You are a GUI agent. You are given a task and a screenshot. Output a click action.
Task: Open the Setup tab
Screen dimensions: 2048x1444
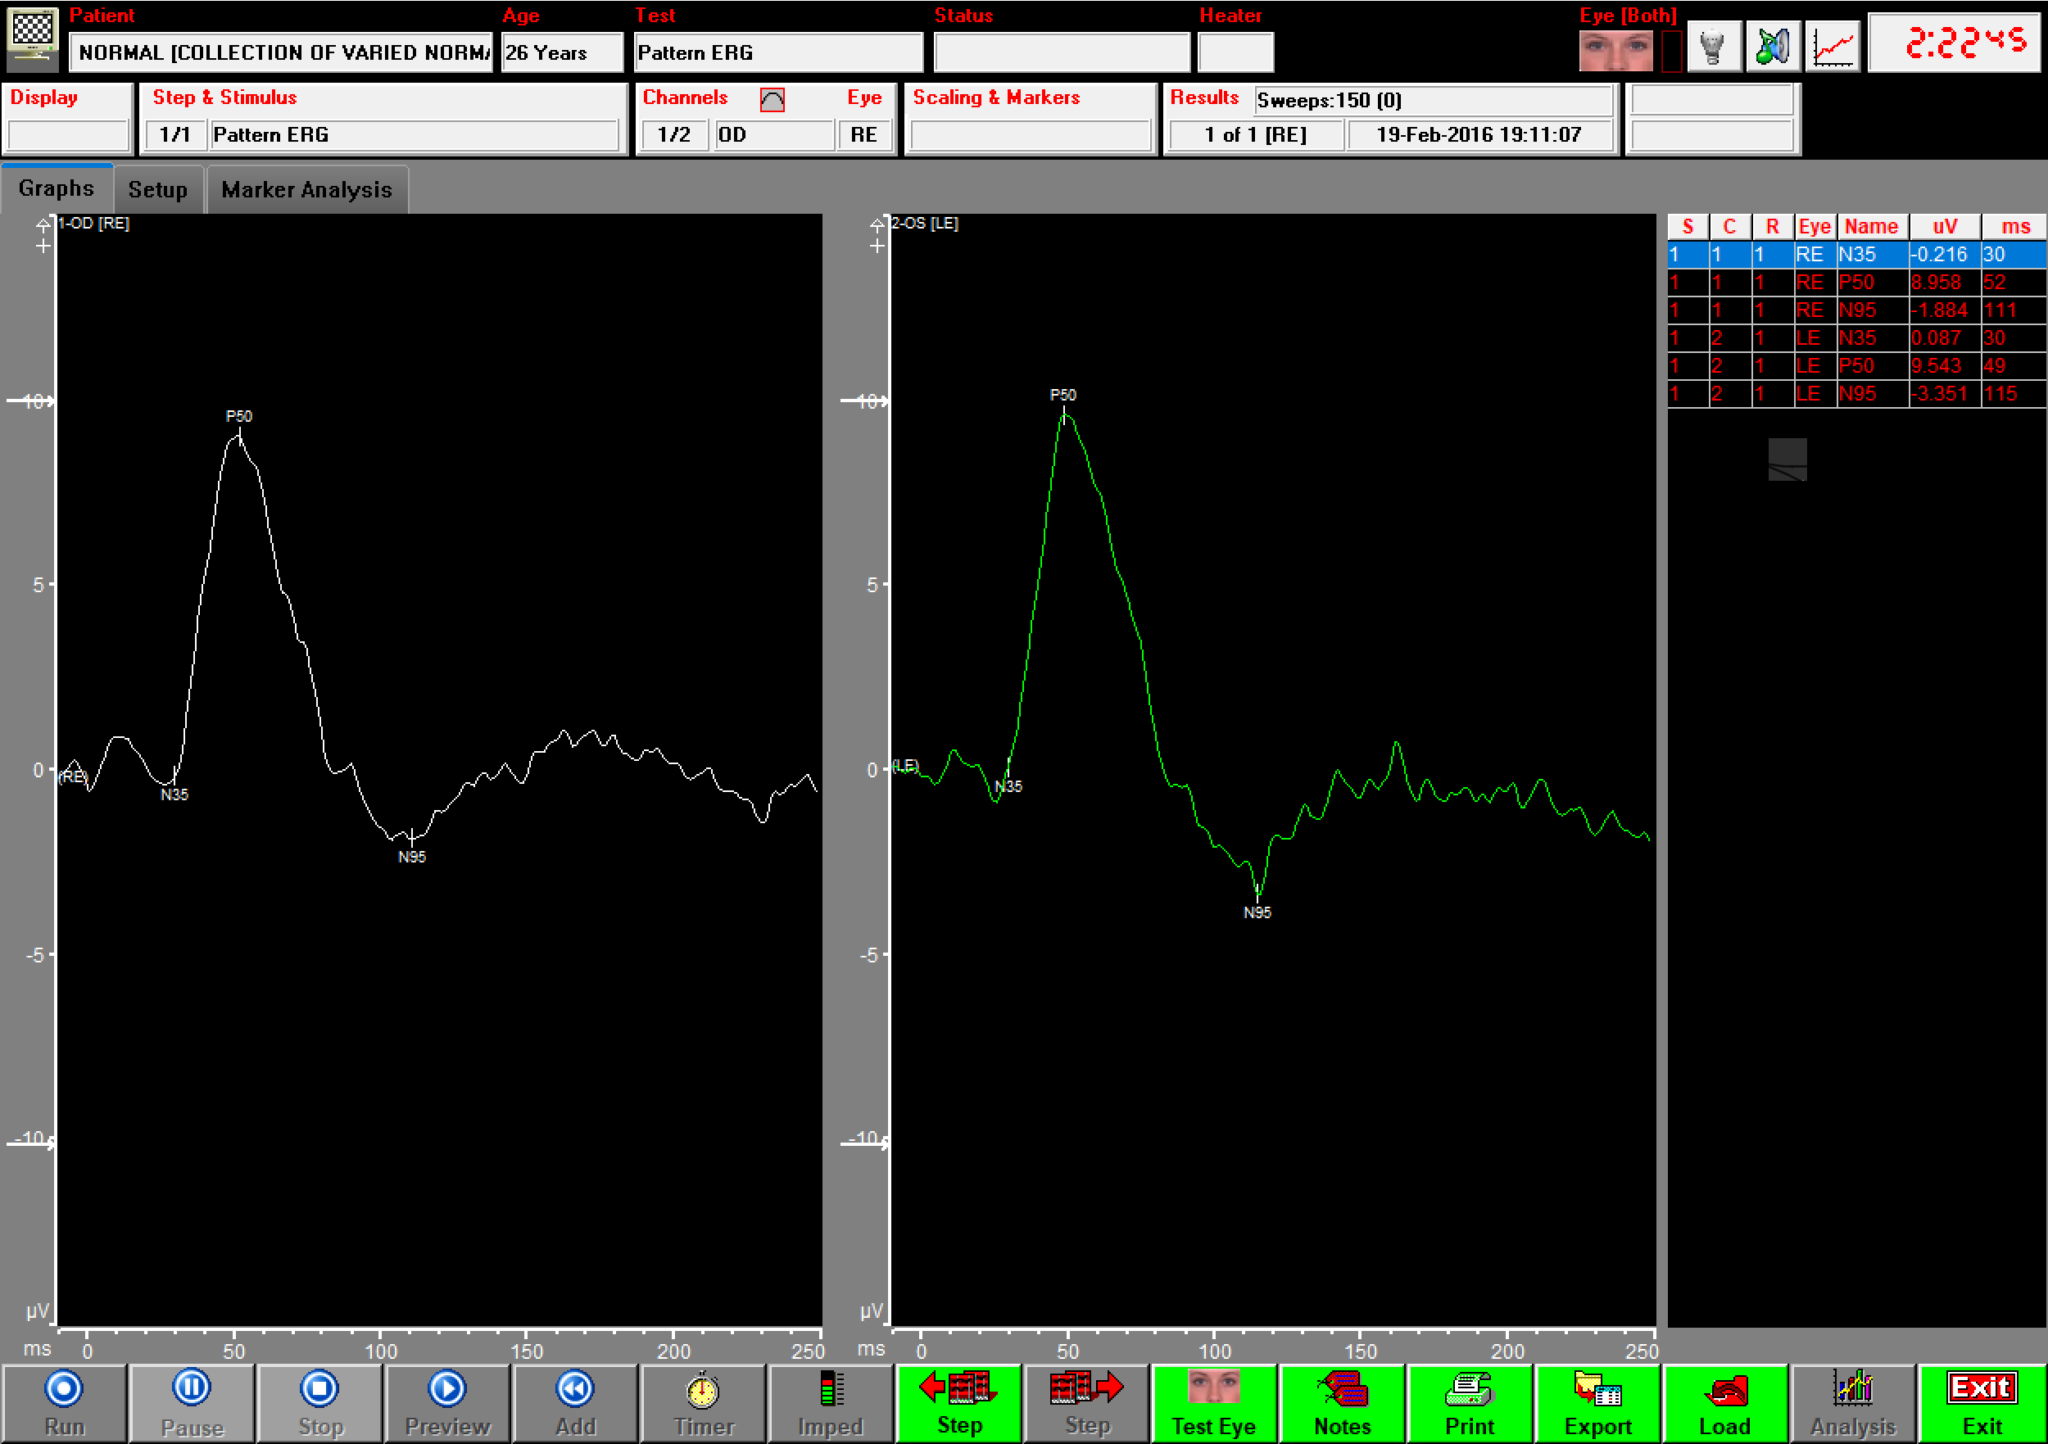tap(157, 190)
